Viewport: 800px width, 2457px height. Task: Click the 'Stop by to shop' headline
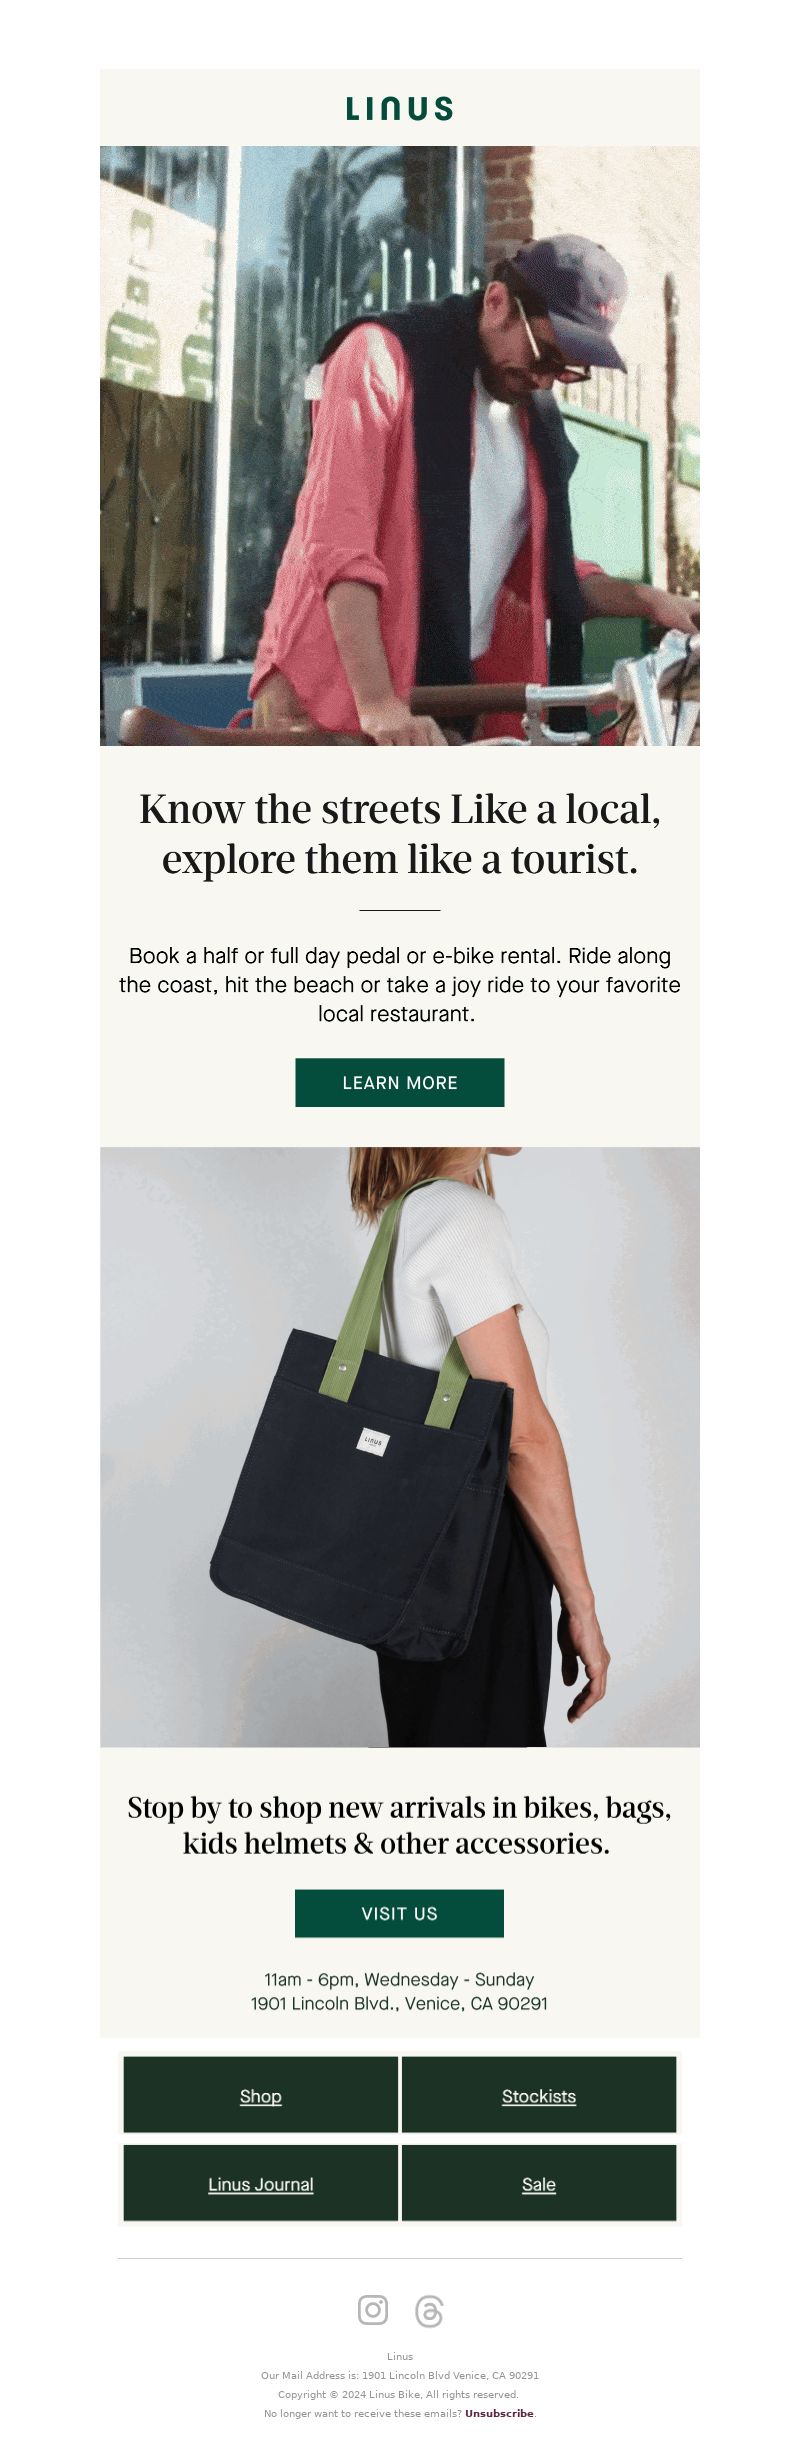(x=399, y=1825)
